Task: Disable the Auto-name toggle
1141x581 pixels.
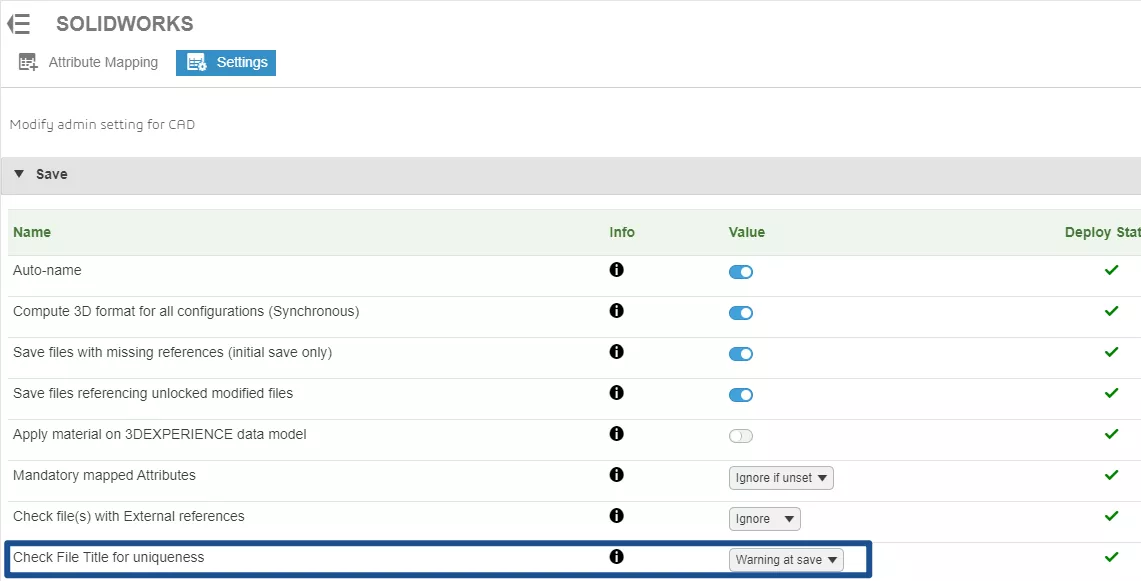Action: (x=741, y=272)
